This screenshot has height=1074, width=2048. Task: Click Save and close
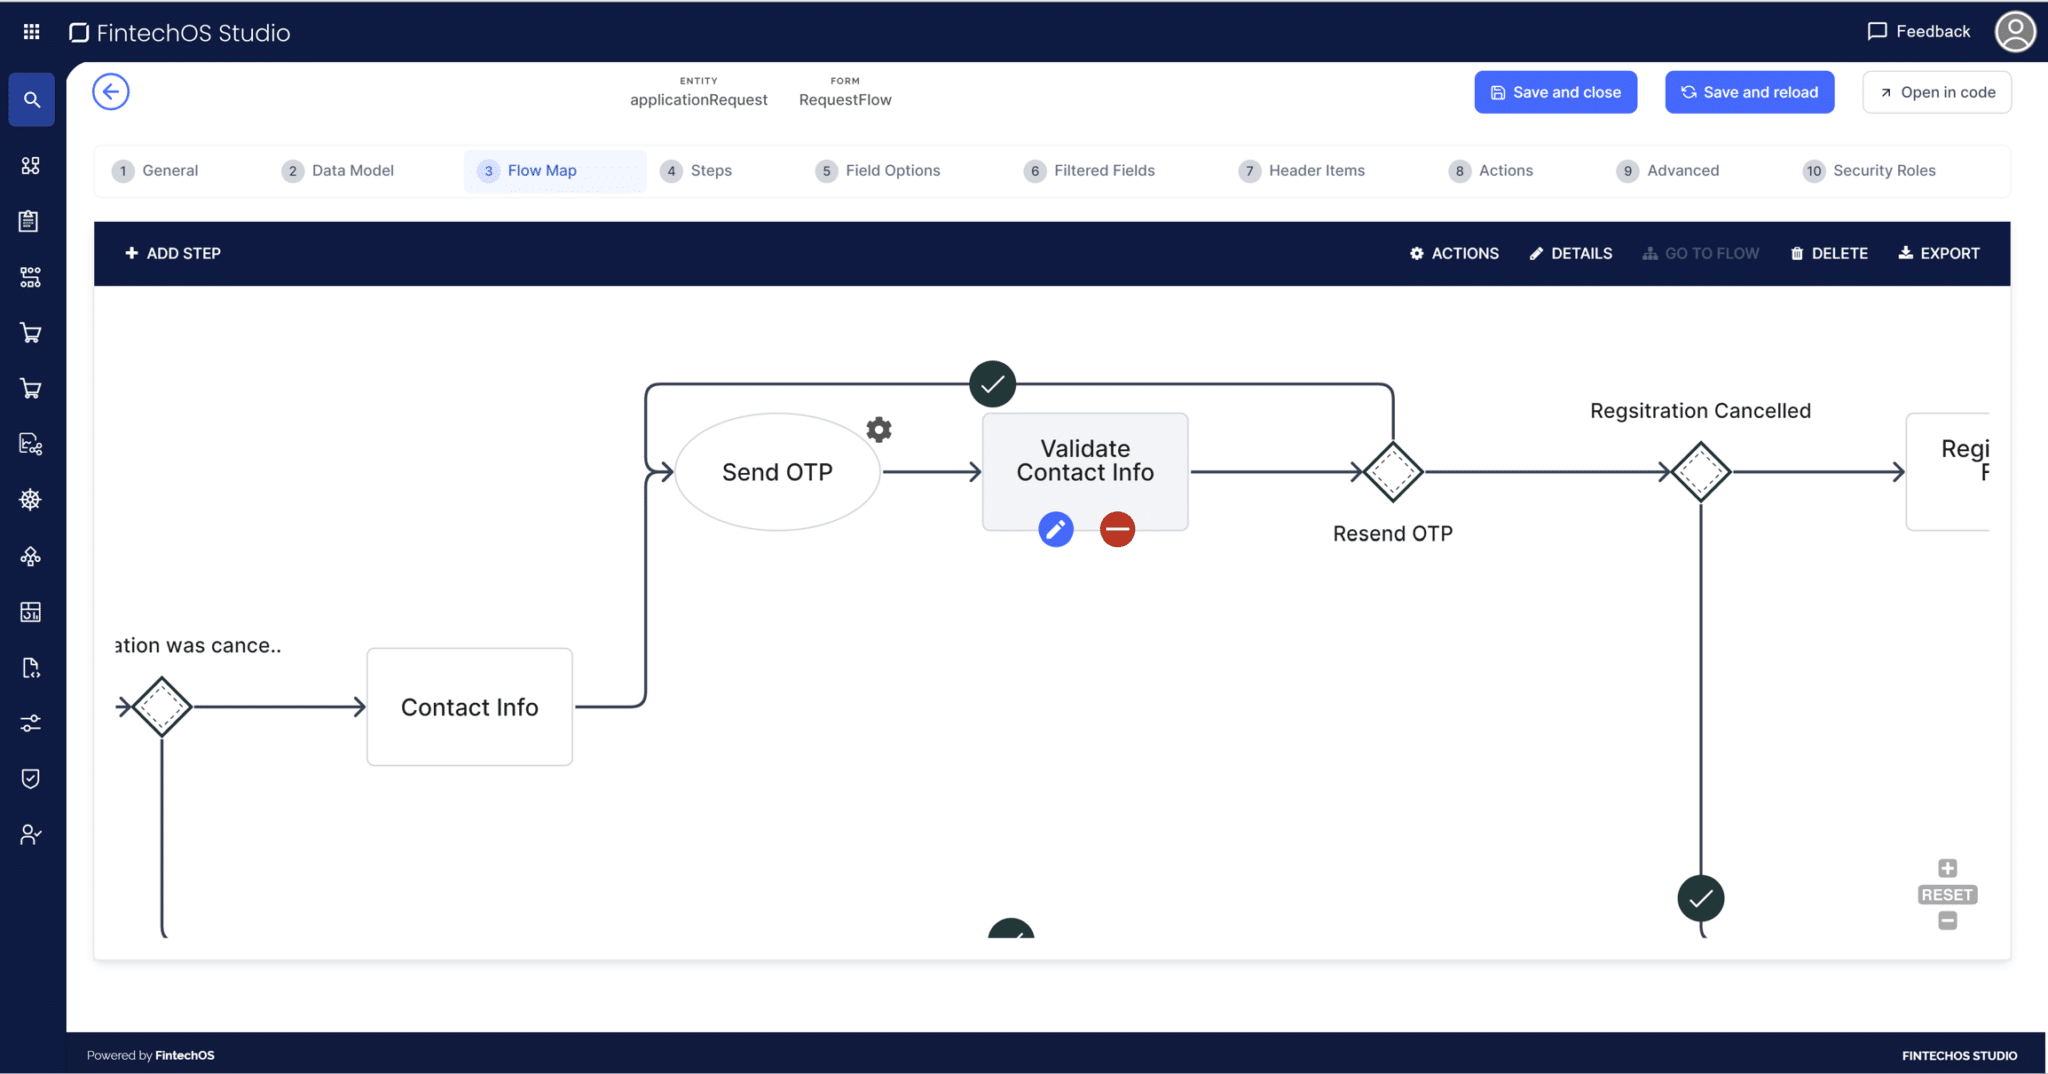click(x=1555, y=92)
